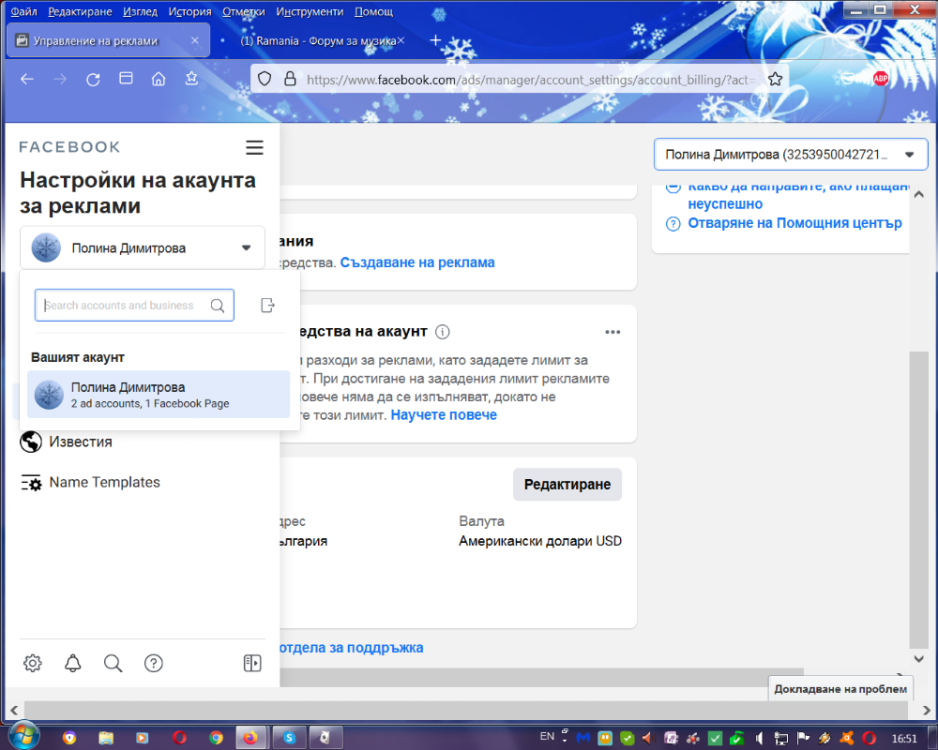This screenshot has width=938, height=750.
Task: Switch to the Ramania forum tab
Action: click(x=318, y=41)
